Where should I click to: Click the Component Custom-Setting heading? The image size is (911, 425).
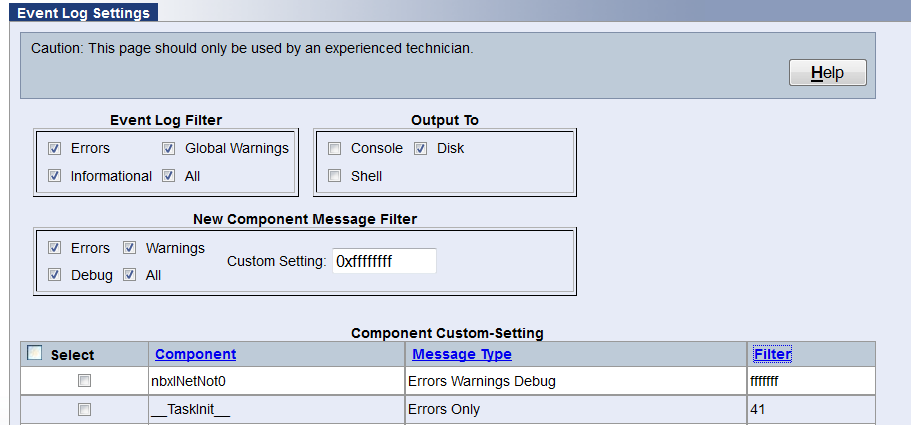(x=447, y=333)
